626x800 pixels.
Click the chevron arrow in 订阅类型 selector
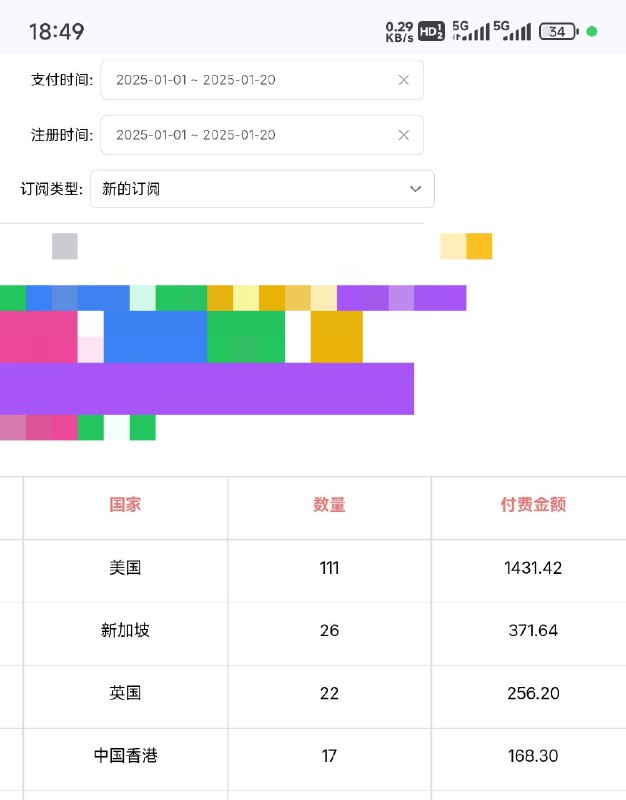[x=415, y=189]
